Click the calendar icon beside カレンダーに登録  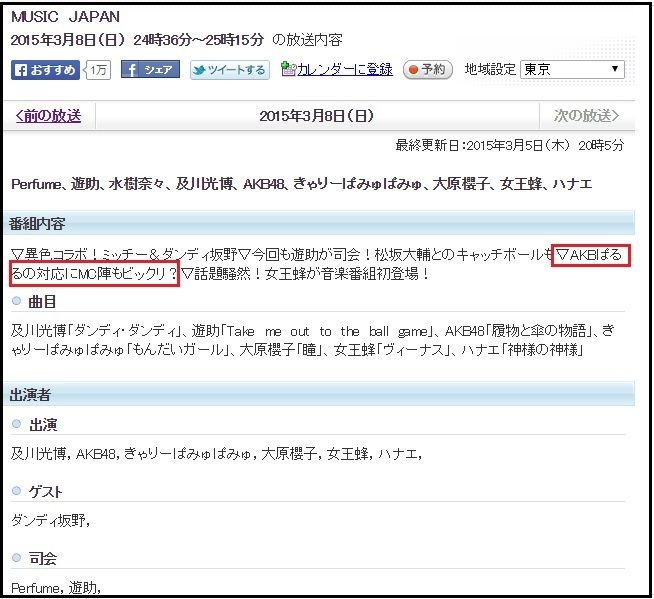click(288, 68)
